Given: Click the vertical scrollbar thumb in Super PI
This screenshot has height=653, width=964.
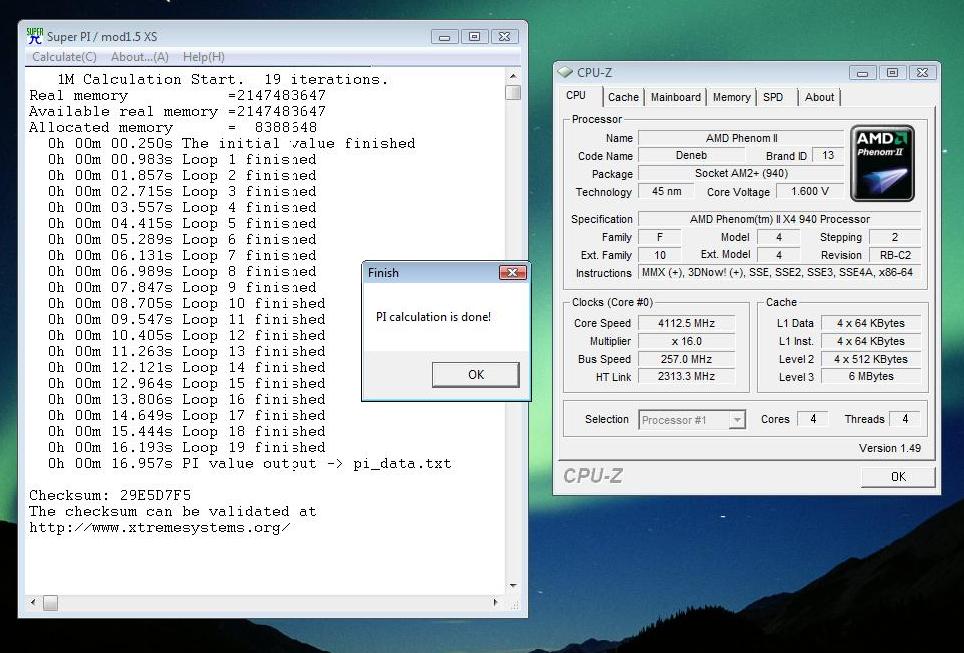Looking at the screenshot, I should (513, 92).
